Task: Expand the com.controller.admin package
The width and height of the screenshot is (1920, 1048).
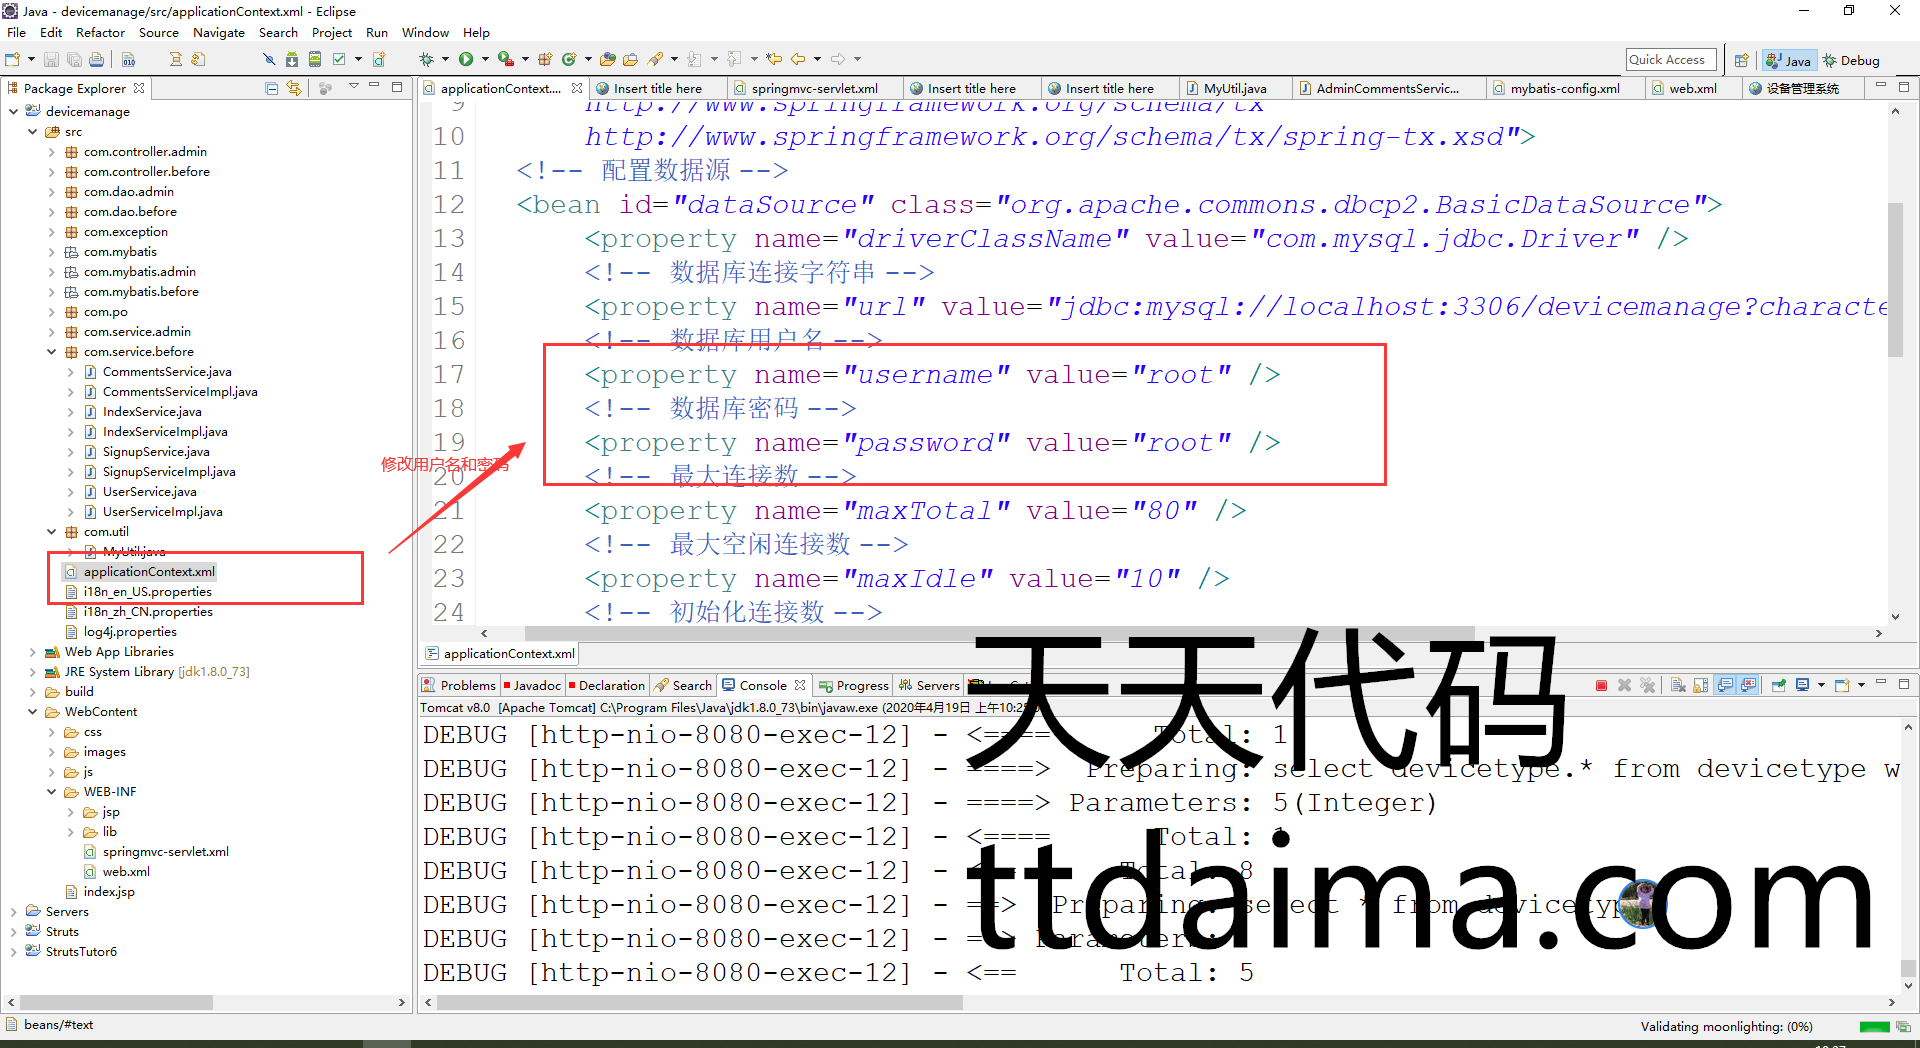Action: (52, 152)
